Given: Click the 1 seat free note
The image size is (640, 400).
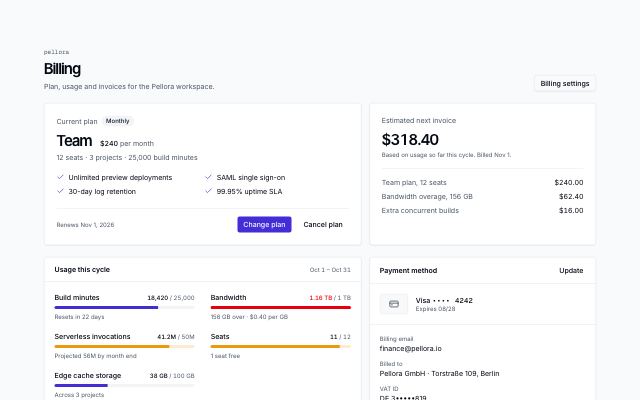Looking at the screenshot, I should click(225, 356).
